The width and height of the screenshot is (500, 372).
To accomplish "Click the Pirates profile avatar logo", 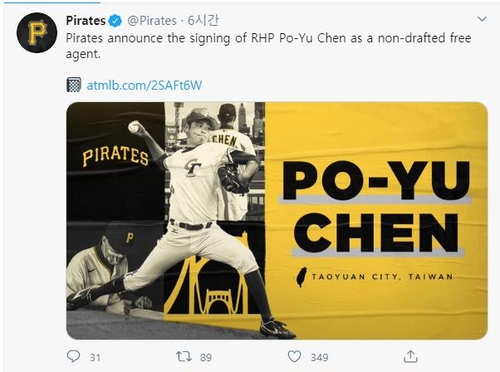I will click(37, 33).
